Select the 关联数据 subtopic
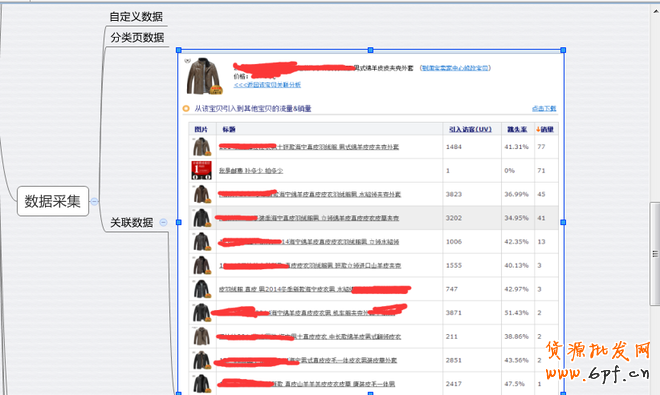Image resolution: width=660 pixels, height=395 pixels. point(132,222)
